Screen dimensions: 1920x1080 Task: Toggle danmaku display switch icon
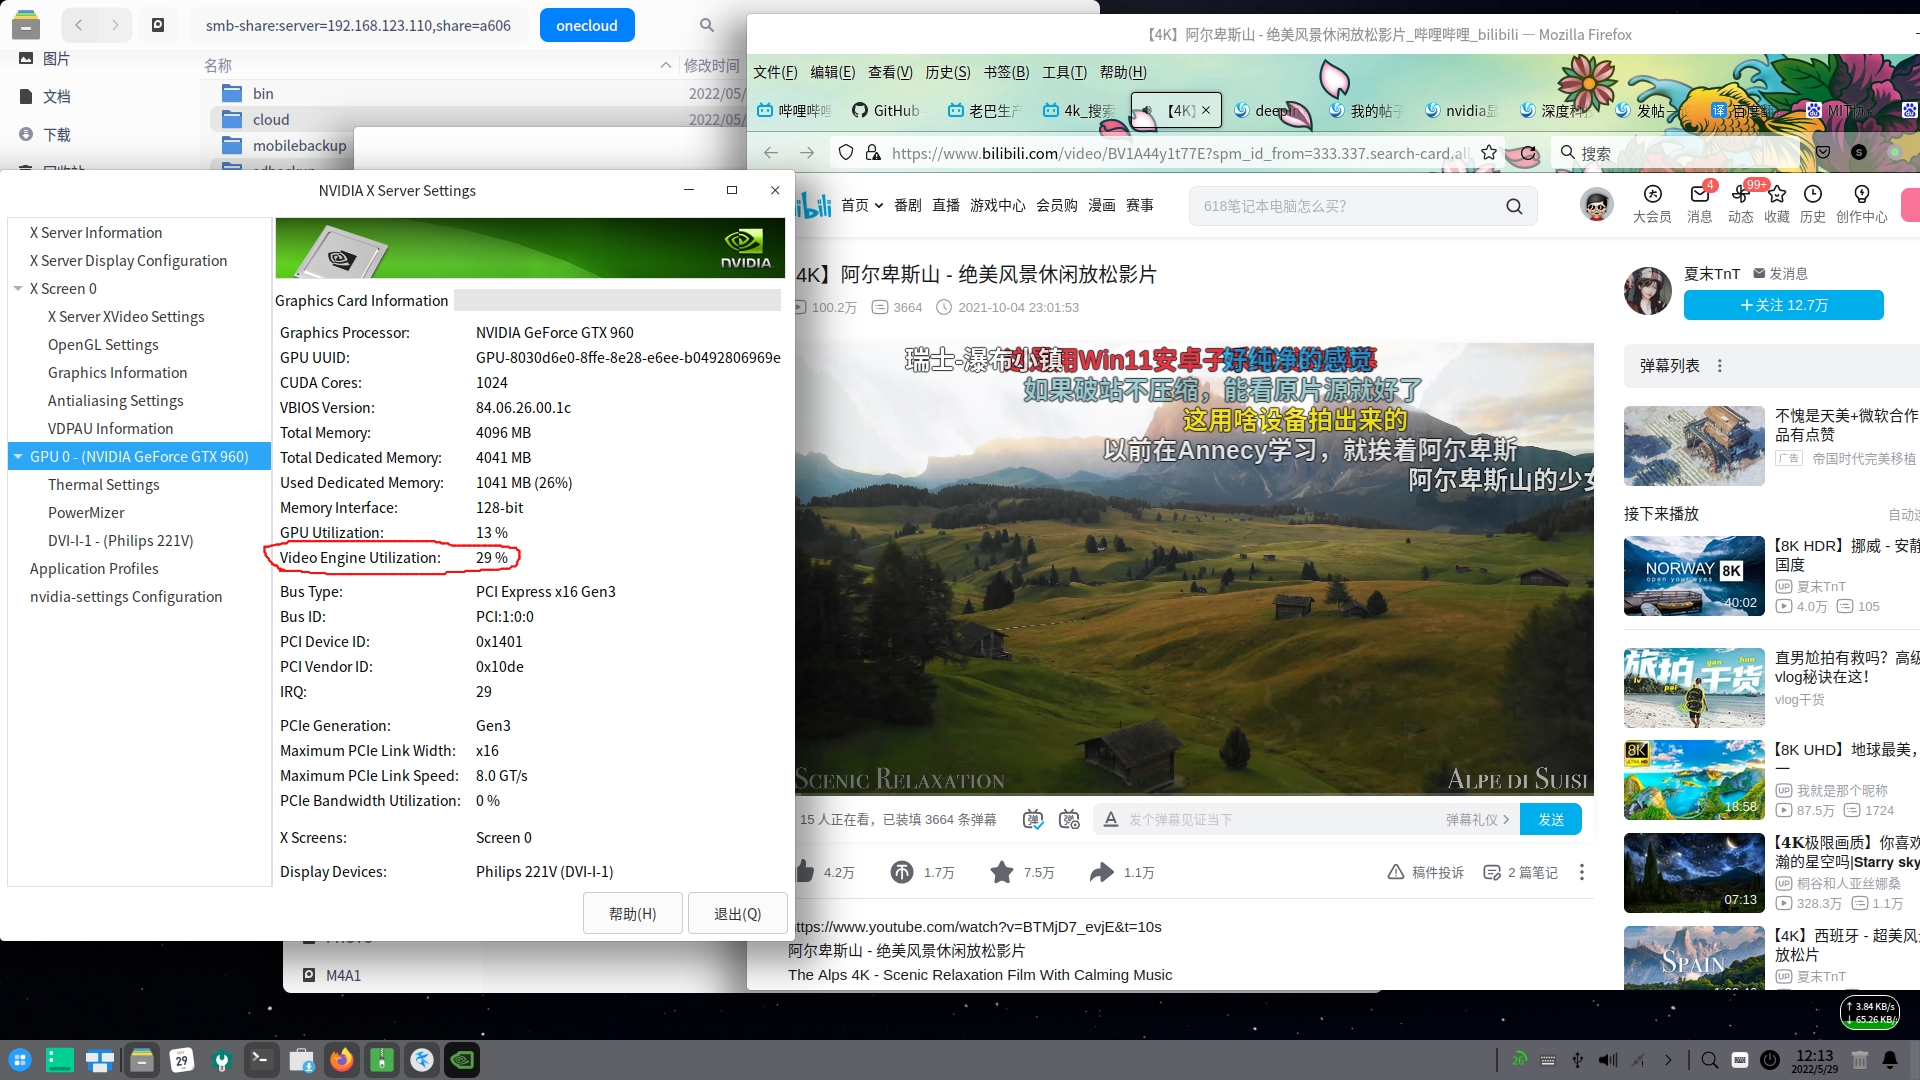click(x=1033, y=820)
